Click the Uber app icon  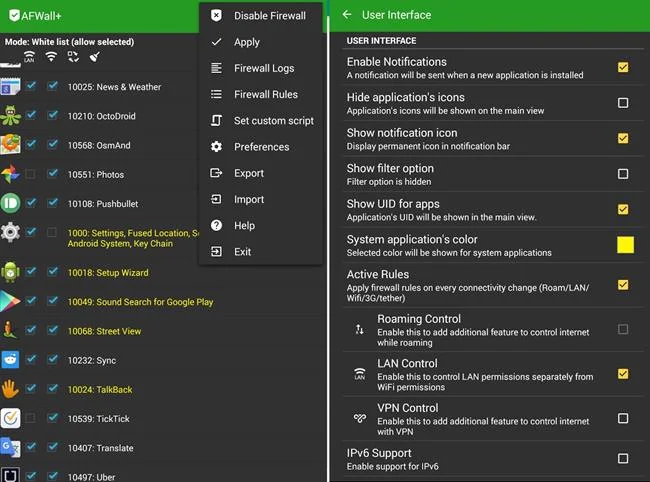click(10, 475)
